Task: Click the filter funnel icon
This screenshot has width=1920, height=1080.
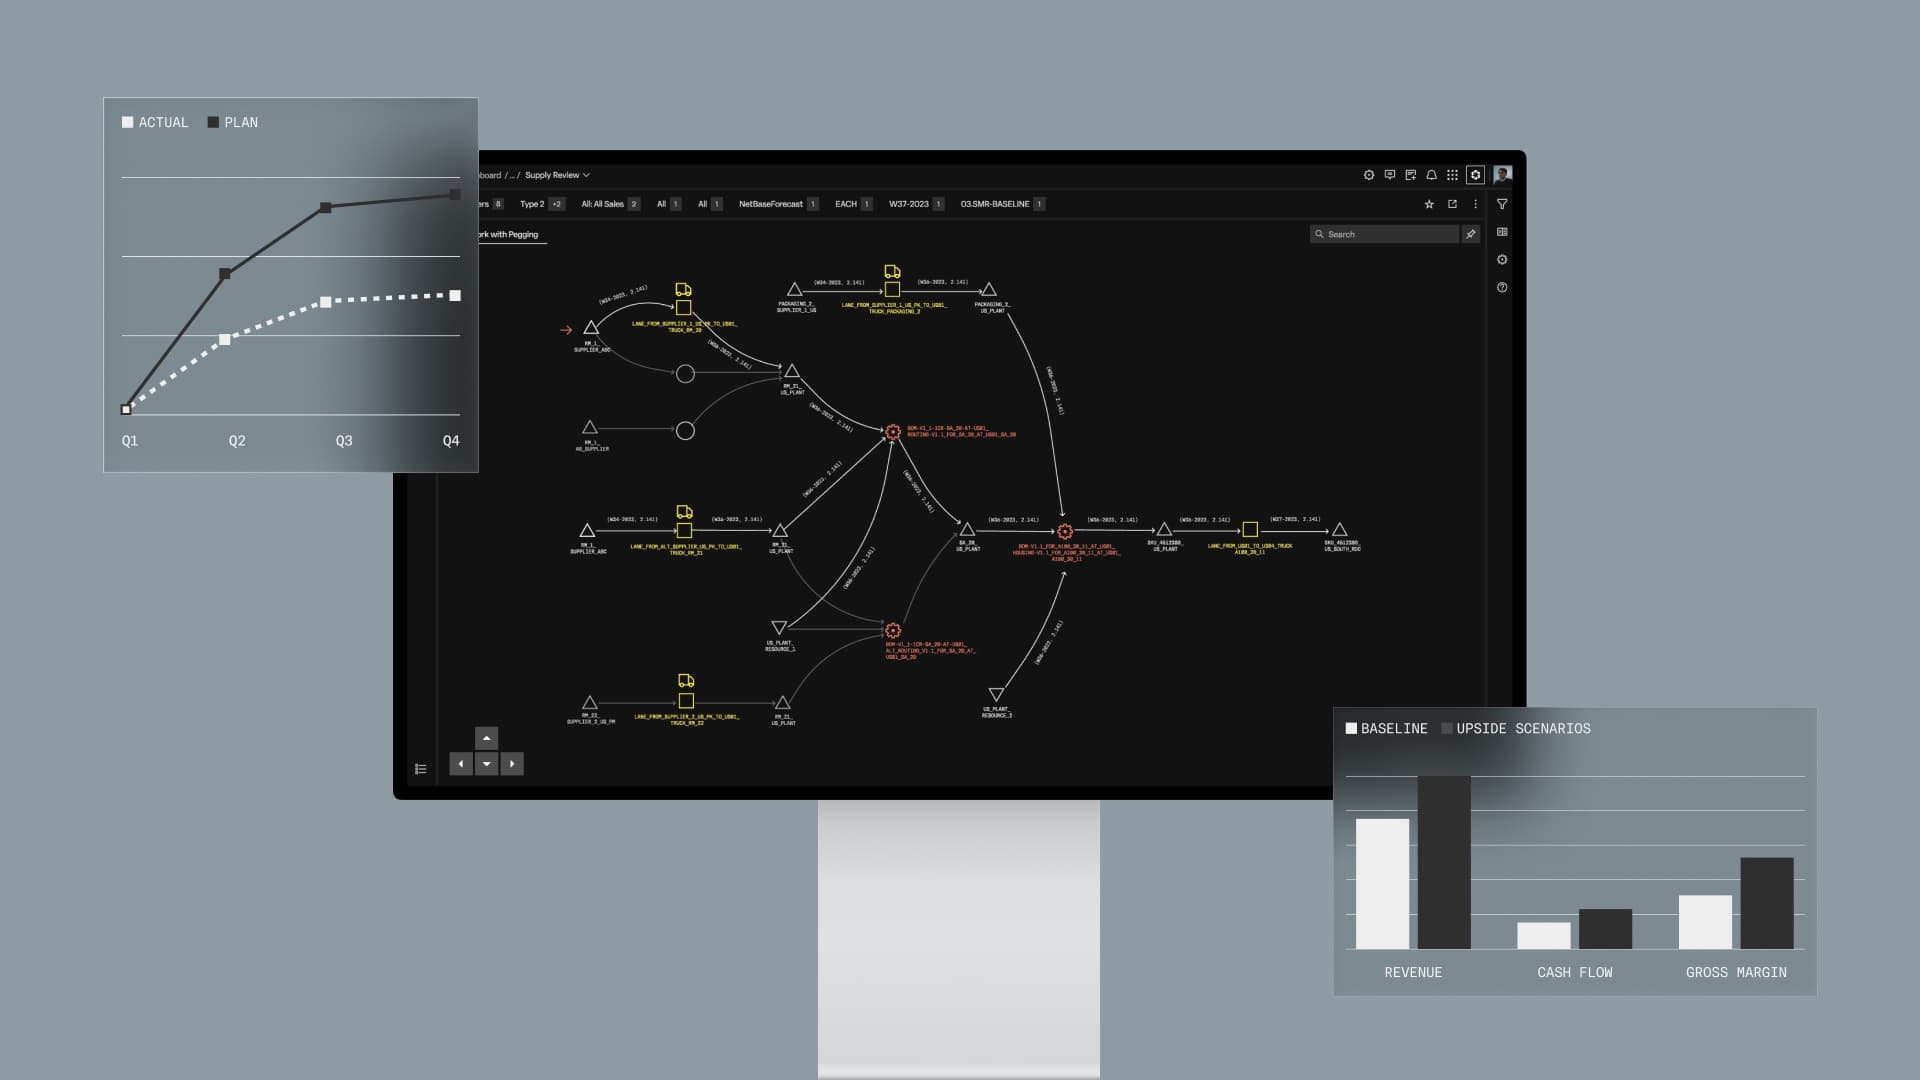Action: pos(1502,204)
